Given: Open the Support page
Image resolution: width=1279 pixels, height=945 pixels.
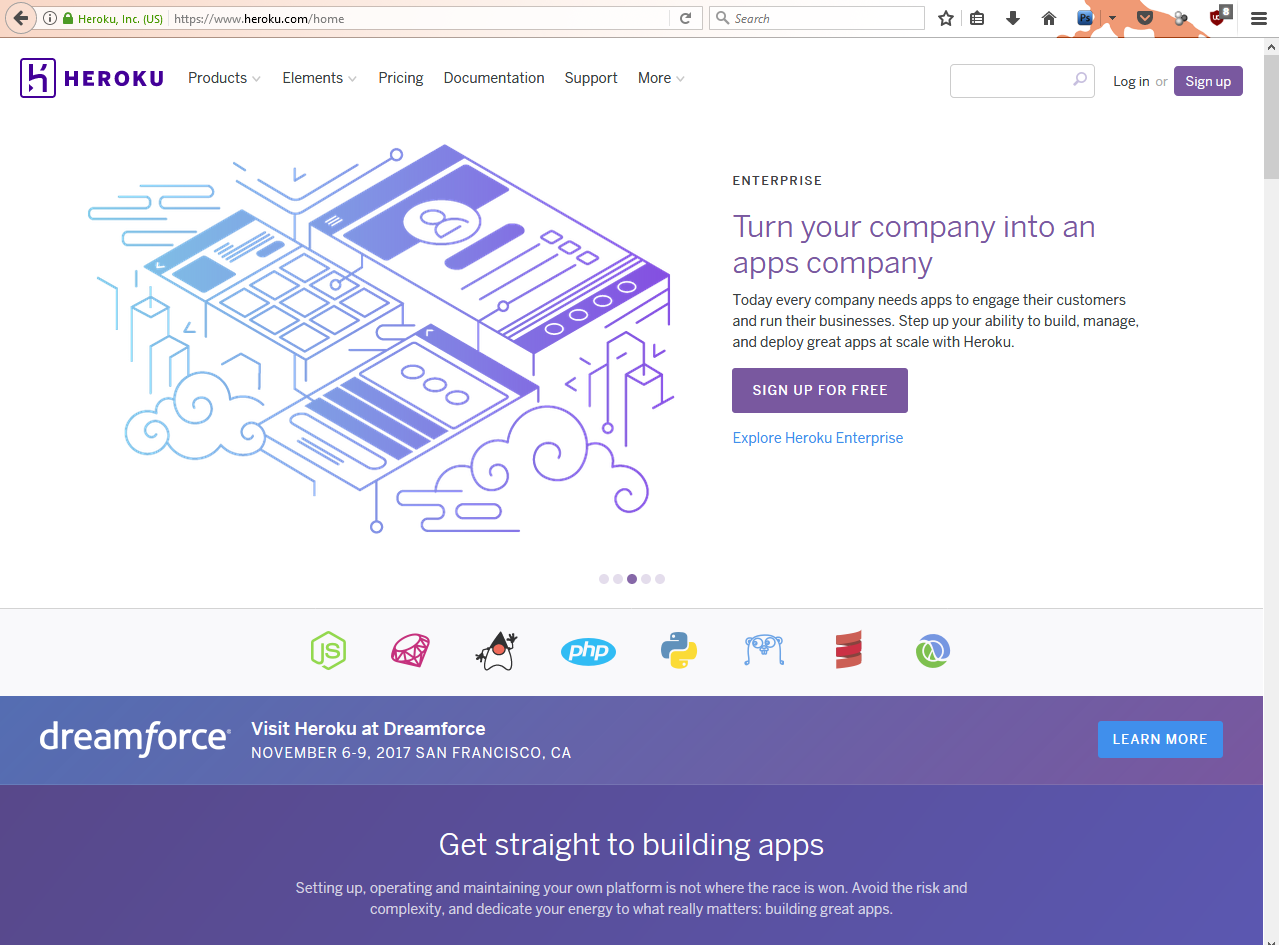Looking at the screenshot, I should tap(591, 78).
